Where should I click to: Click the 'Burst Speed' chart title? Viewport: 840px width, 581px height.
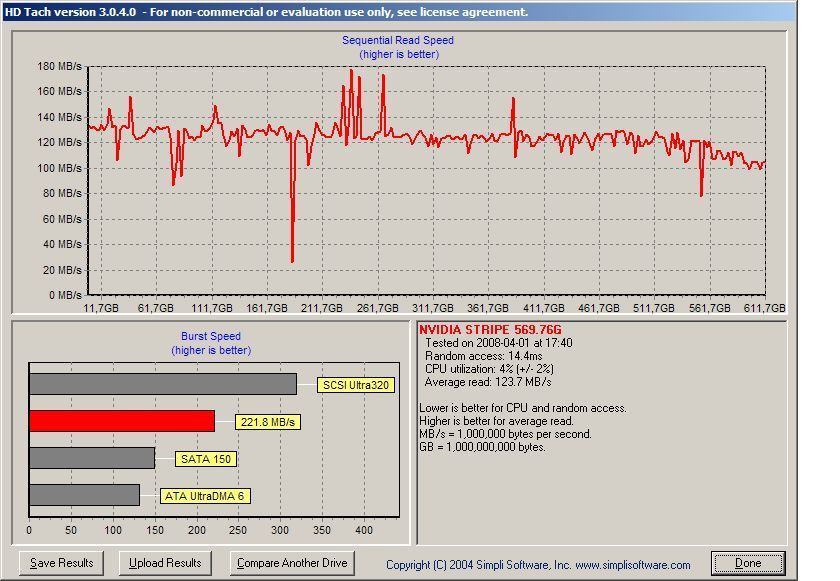[x=211, y=336]
